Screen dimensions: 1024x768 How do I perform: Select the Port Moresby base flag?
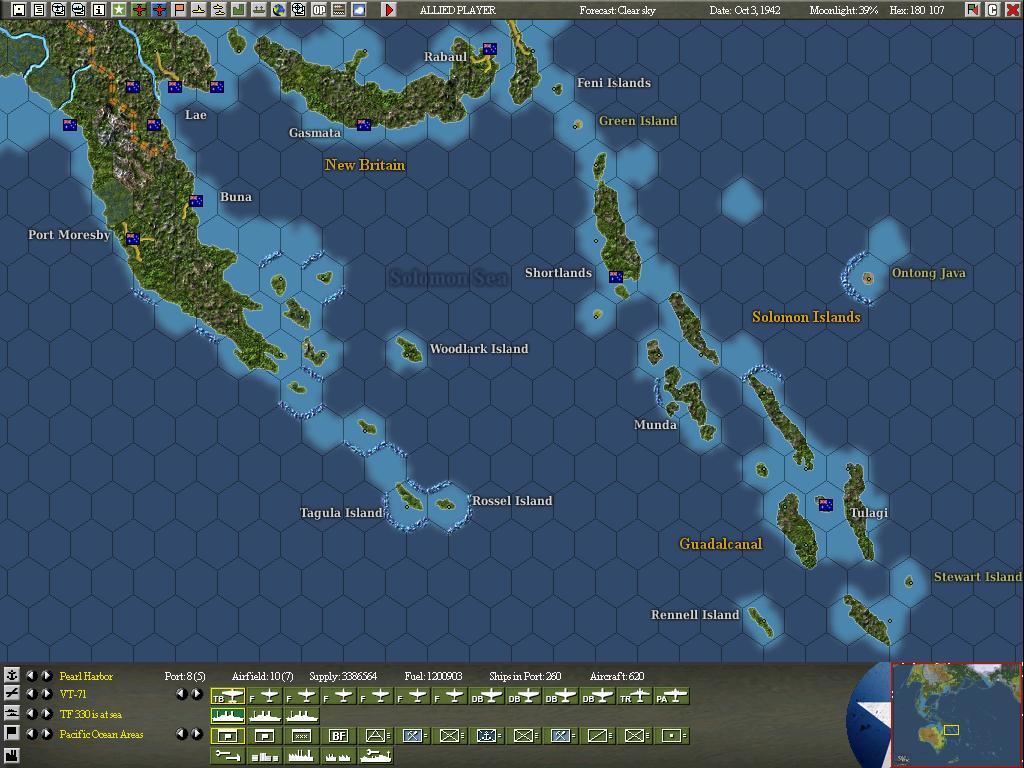coord(133,239)
